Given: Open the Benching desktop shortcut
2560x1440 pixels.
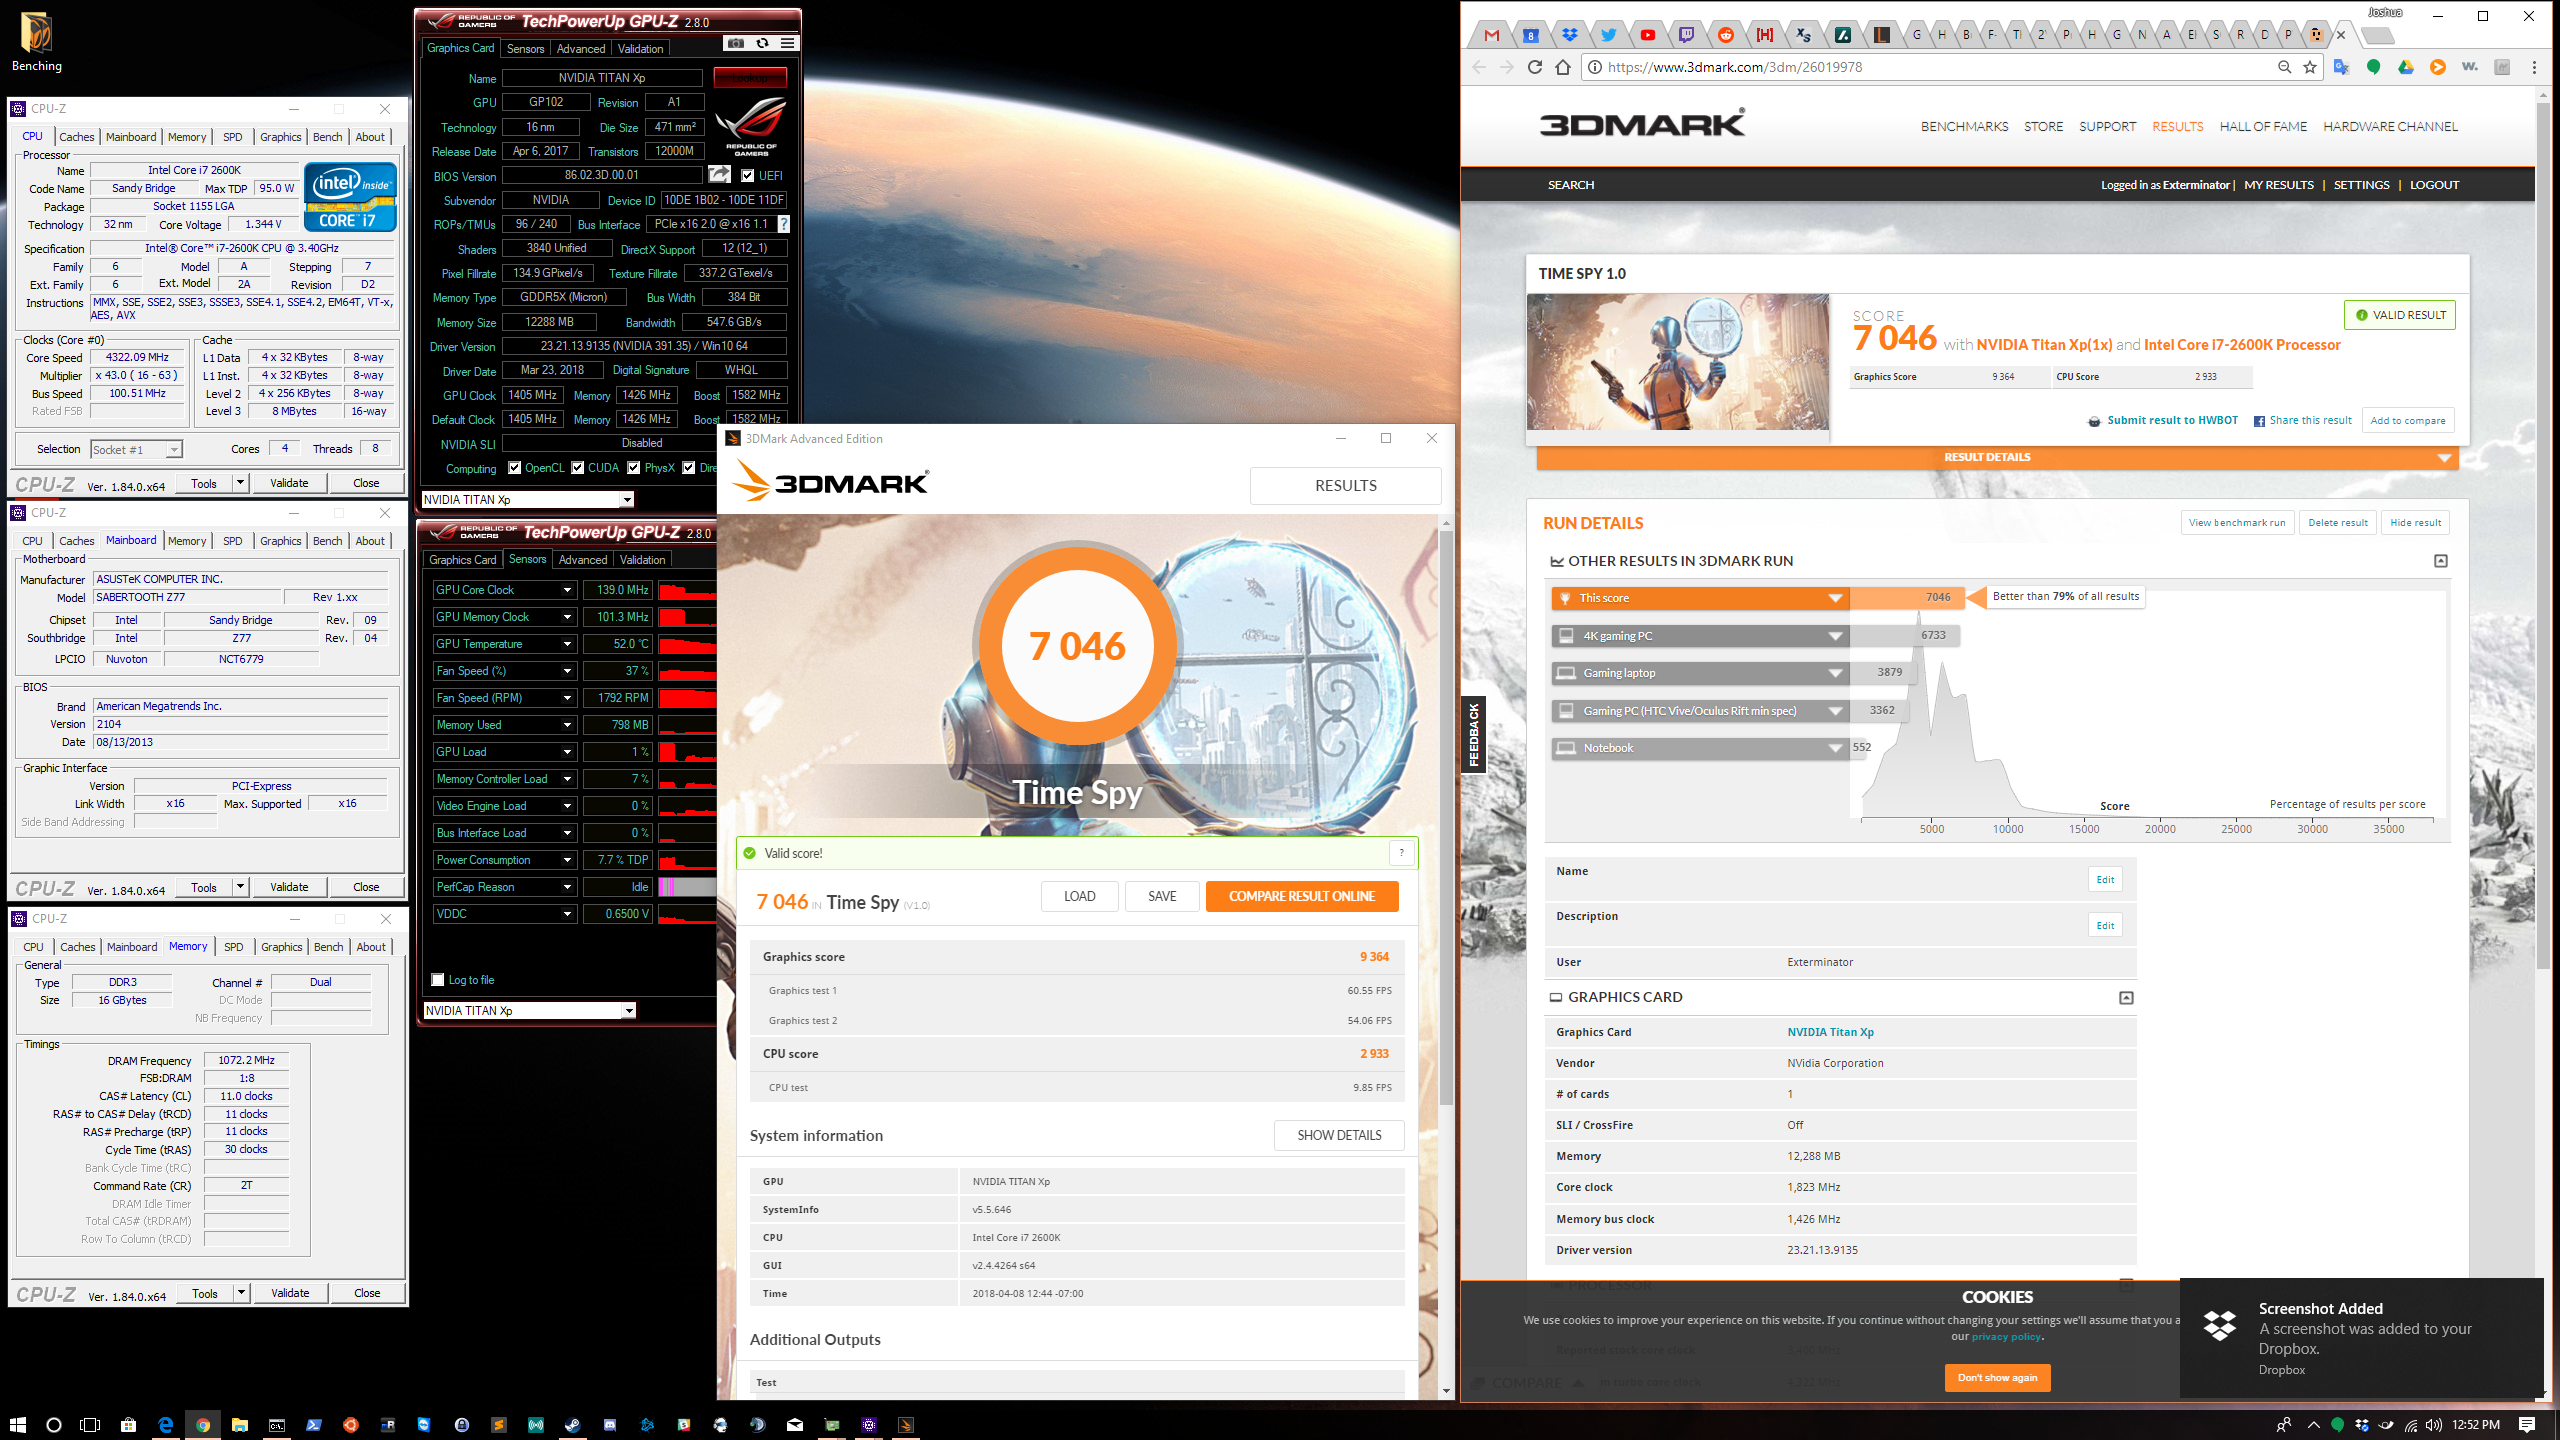Looking at the screenshot, I should [x=37, y=42].
